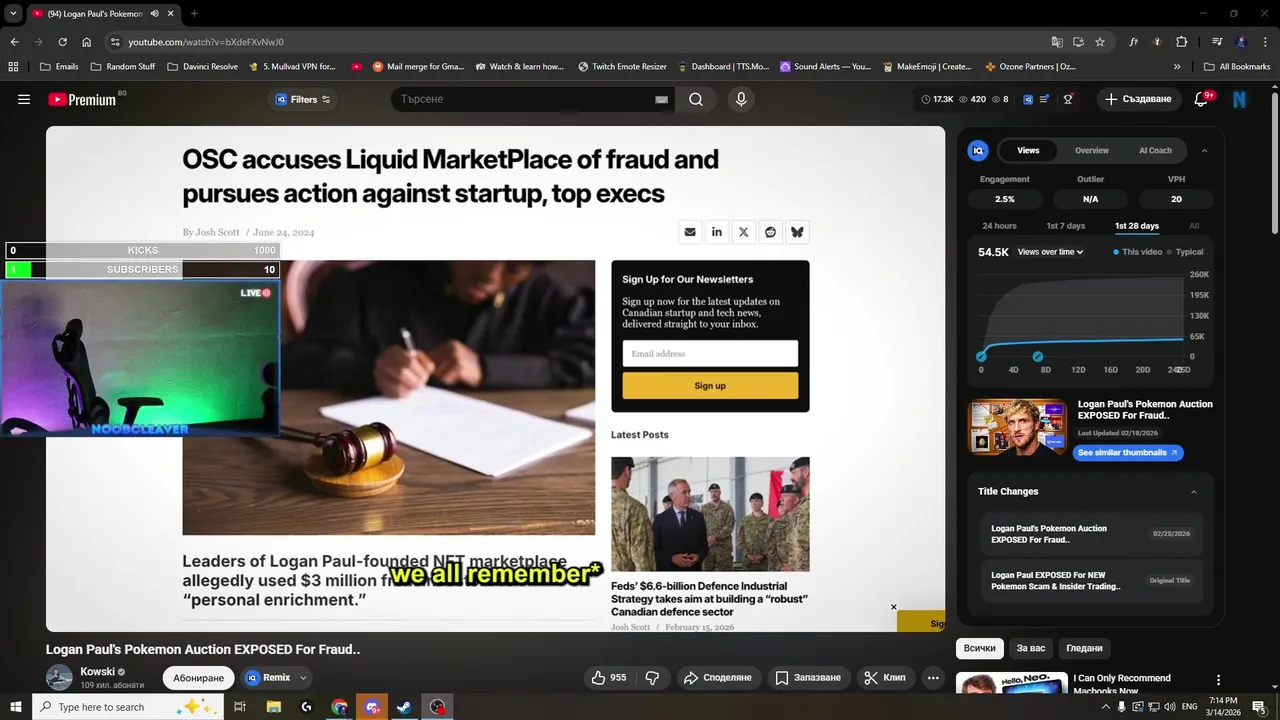The height and width of the screenshot is (720, 1280).
Task: Open the Kowski channel avatar
Action: pyautogui.click(x=60, y=677)
